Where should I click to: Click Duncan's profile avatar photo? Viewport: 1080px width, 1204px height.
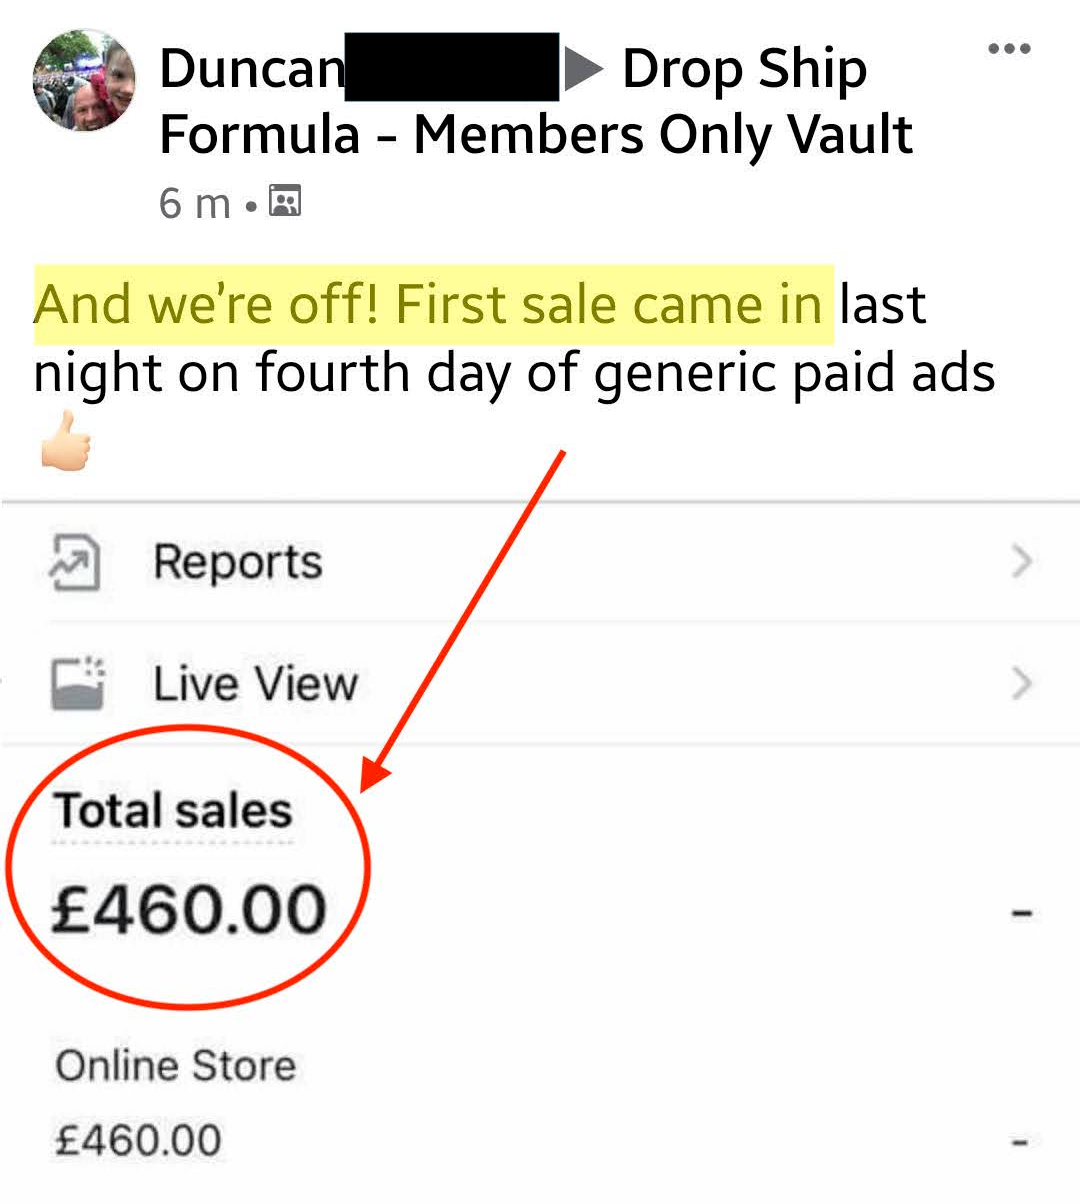[83, 80]
